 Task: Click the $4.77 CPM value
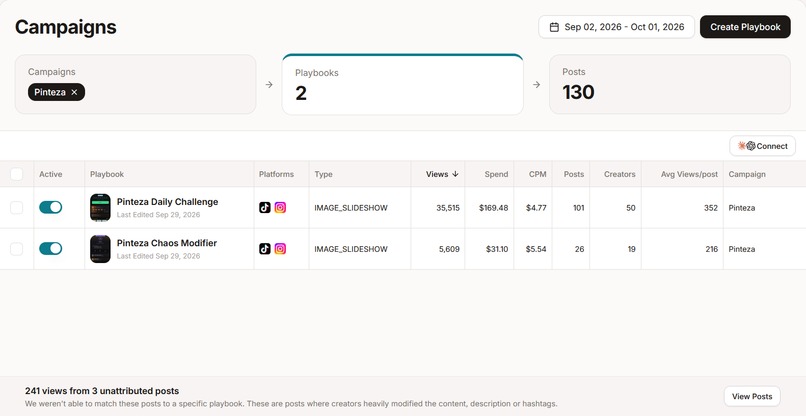536,208
